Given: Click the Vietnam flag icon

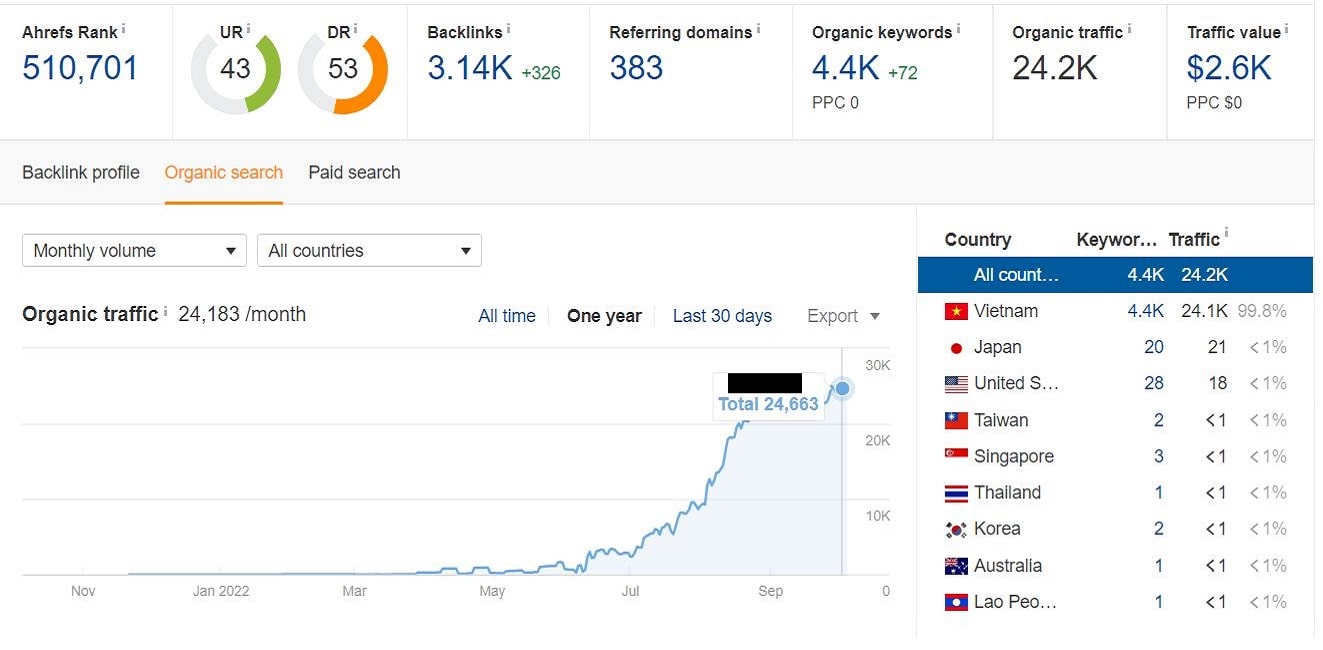Looking at the screenshot, I should click(x=956, y=311).
